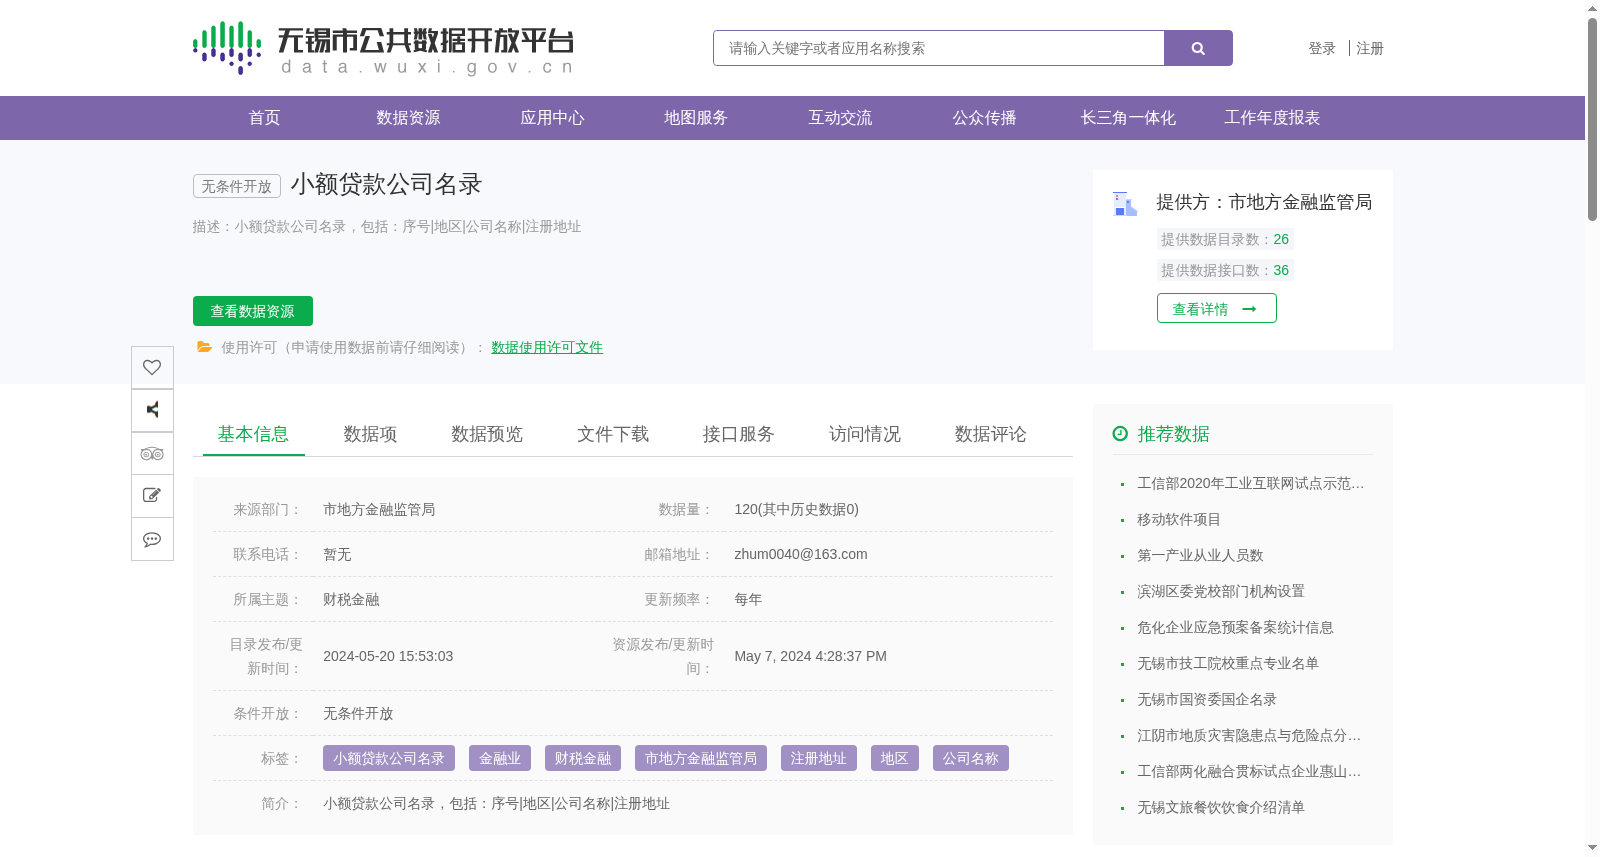Image resolution: width=1600 pixels, height=857 pixels.
Task: Open recommended item 滨湖区委党校部门机构设置
Action: (1221, 591)
